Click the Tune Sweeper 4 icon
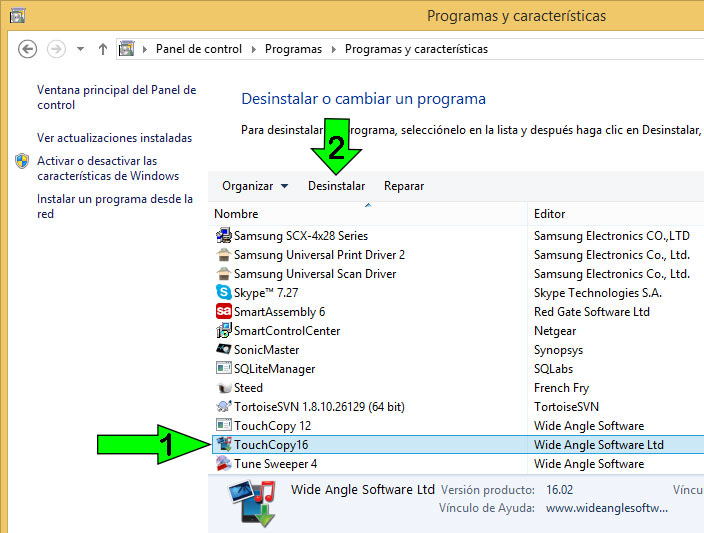The image size is (704, 533). pos(224,463)
